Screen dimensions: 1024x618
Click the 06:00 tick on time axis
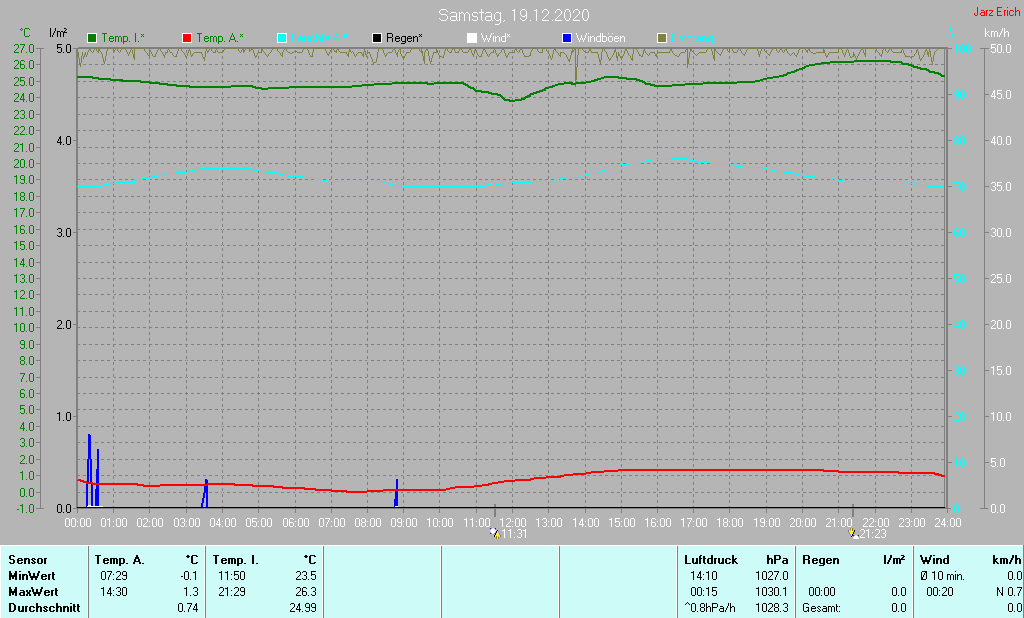[295, 523]
